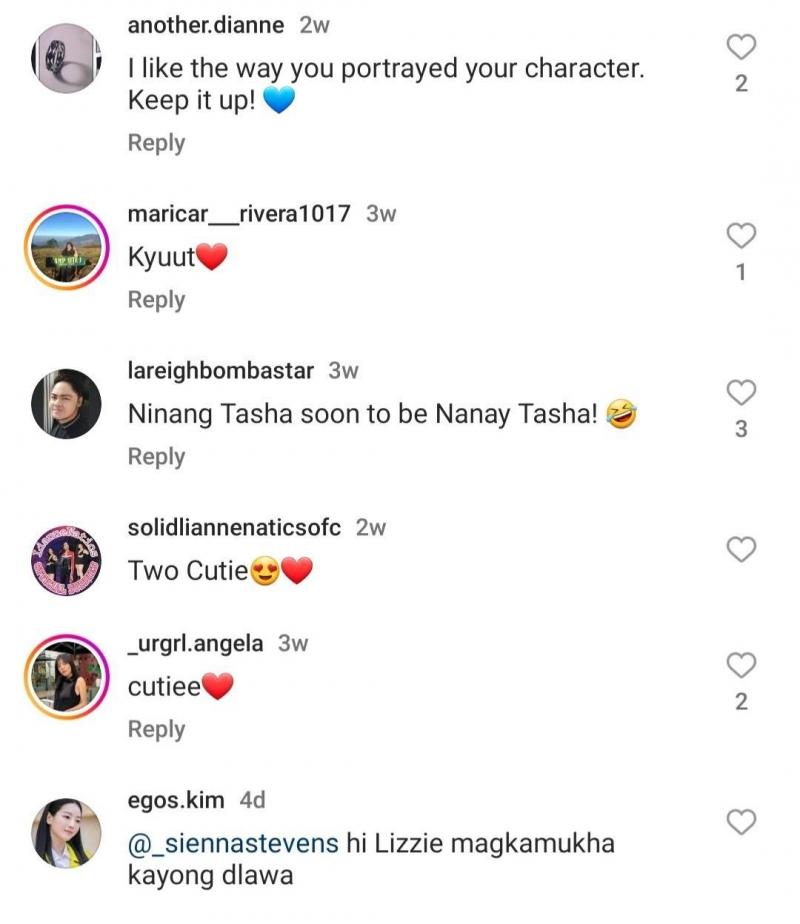800x924 pixels.
Task: View solidliannenaticsofc's story avatar
Action: point(66,560)
